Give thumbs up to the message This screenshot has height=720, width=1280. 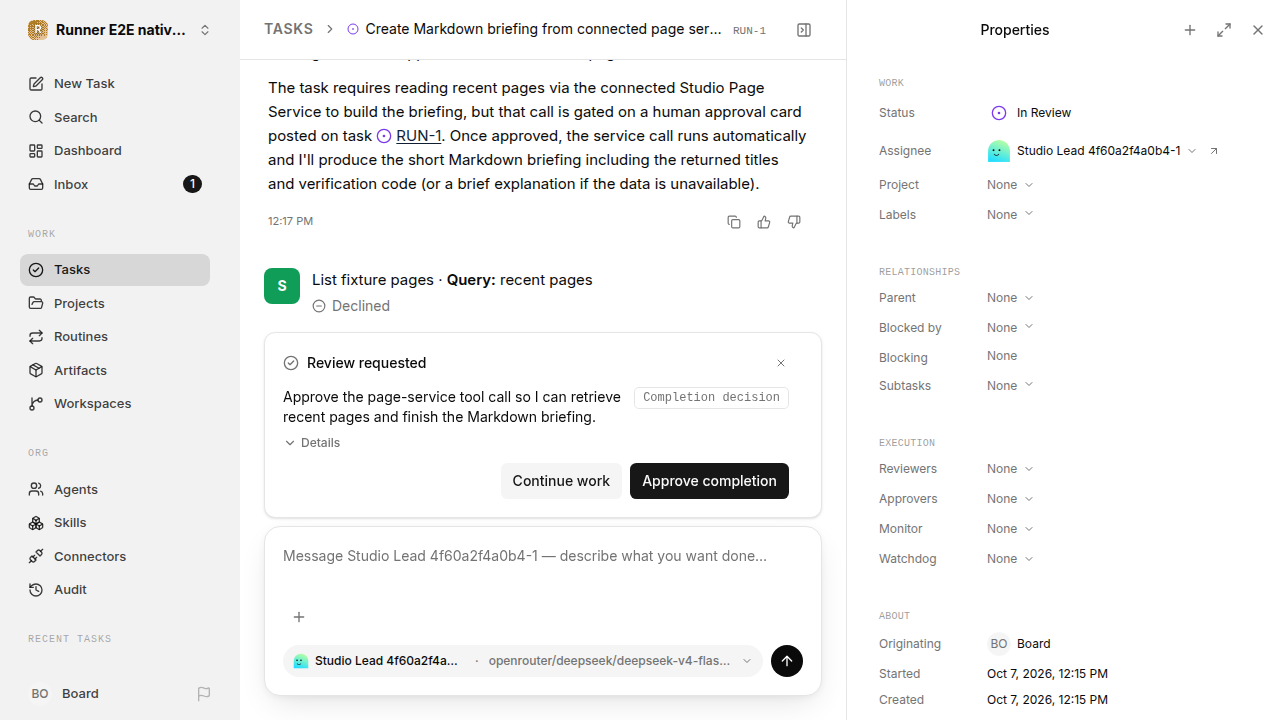(x=764, y=222)
